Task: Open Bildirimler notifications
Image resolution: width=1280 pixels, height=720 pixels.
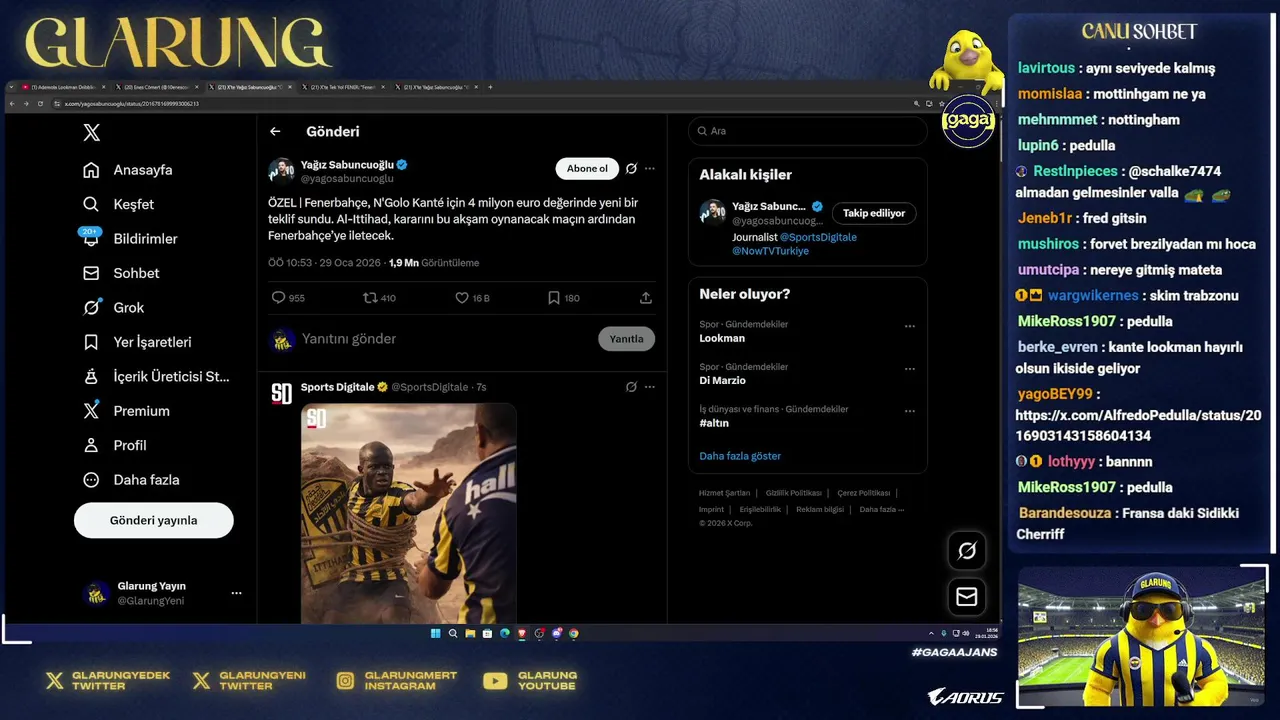Action: pos(130,239)
